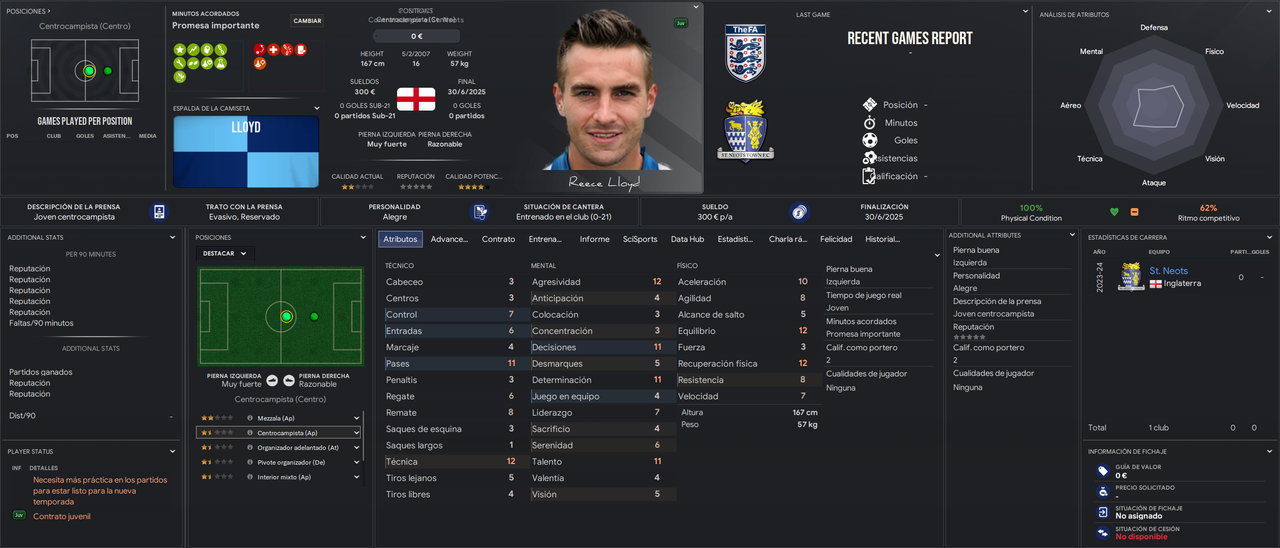Expand the Mezzala (Ap) role chevron
The image size is (1280, 548).
pos(356,418)
